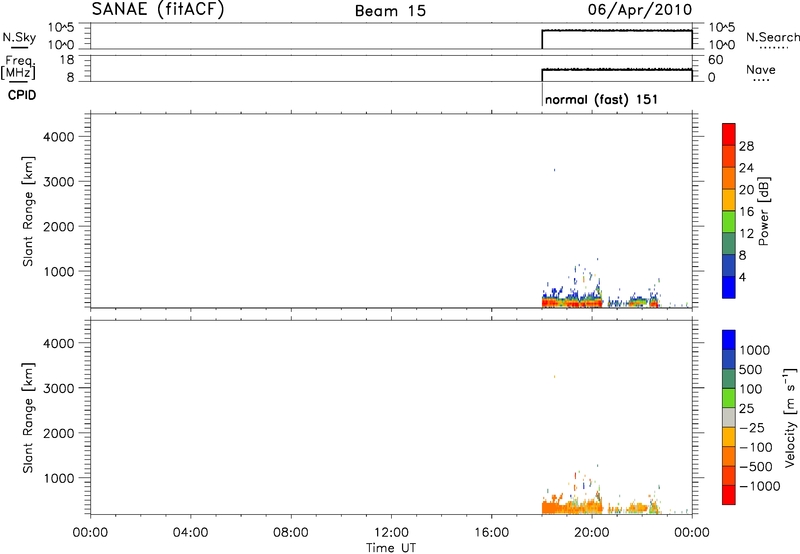Click the 'Beam 15' heading
Viewport: 800px width, 554px height.
coord(390,11)
